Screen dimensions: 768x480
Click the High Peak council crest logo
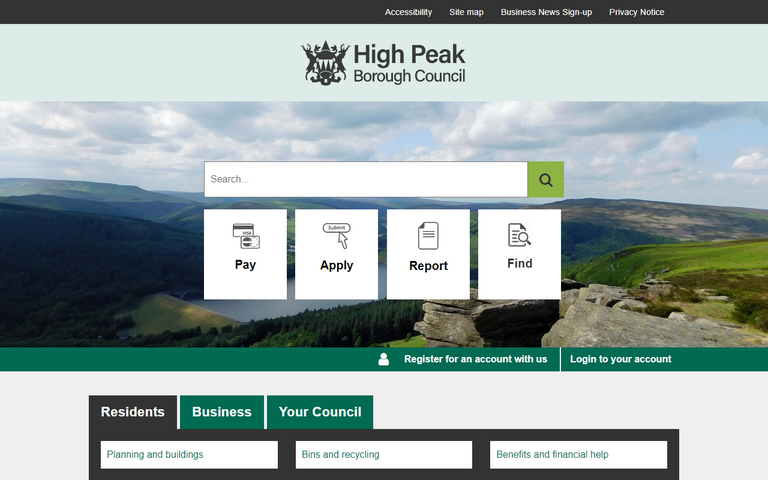326,63
